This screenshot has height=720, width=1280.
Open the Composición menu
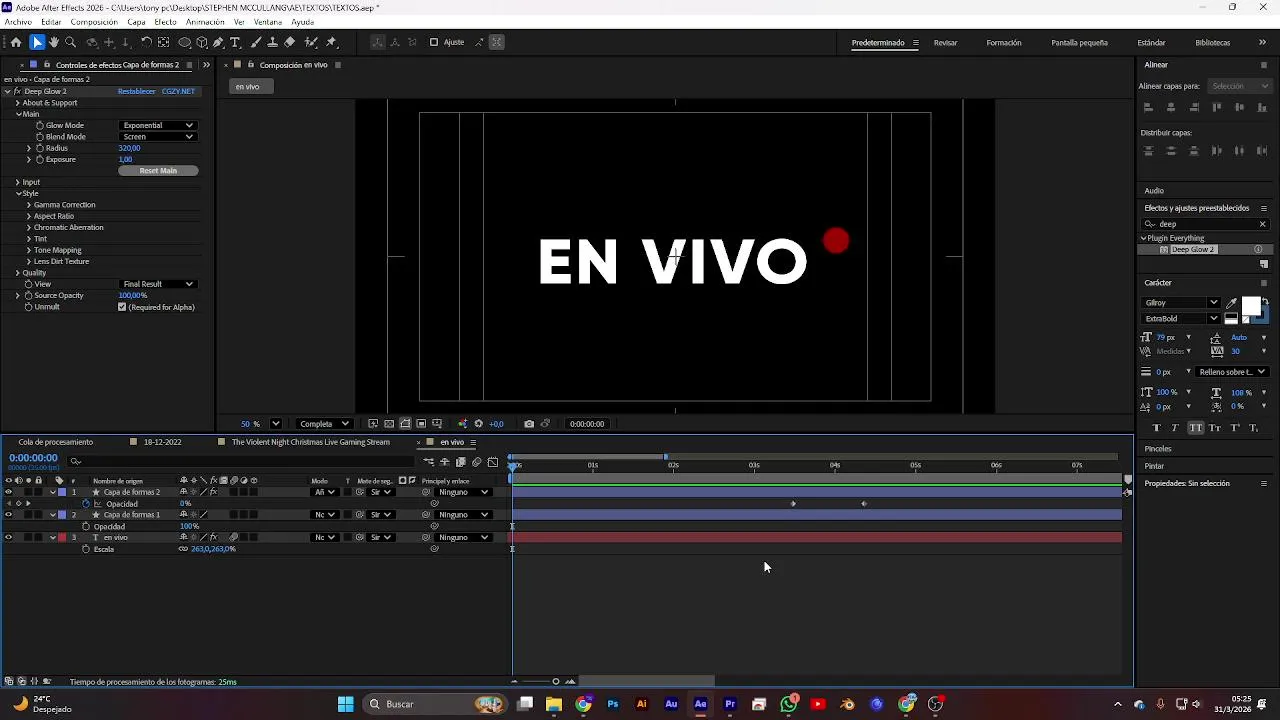pos(94,22)
